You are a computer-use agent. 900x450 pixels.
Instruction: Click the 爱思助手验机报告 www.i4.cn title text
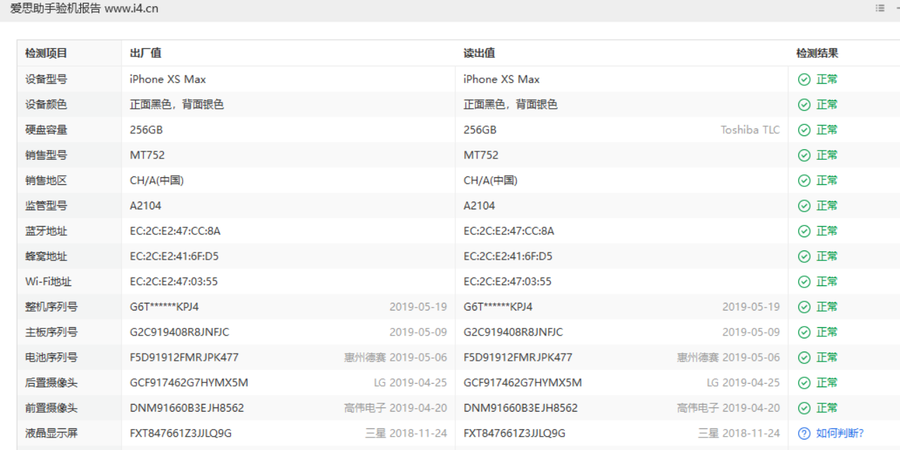pyautogui.click(x=84, y=8)
